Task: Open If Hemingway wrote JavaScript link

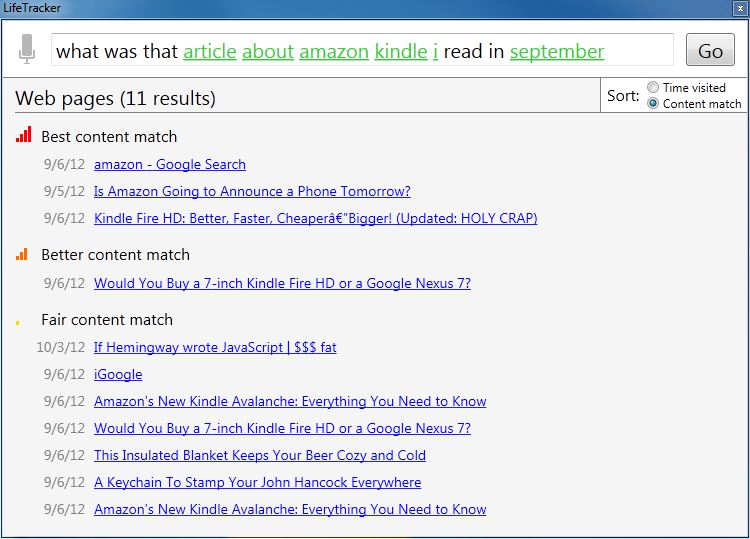Action: [x=215, y=347]
